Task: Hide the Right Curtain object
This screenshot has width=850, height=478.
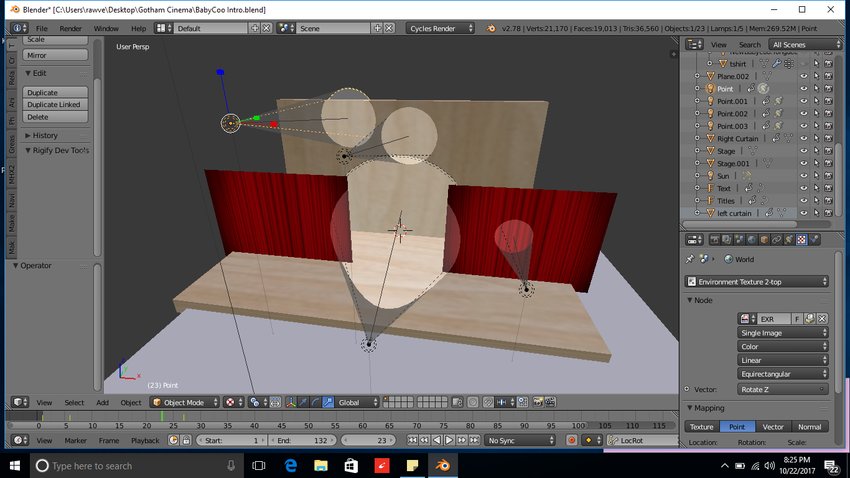Action: pyautogui.click(x=804, y=139)
